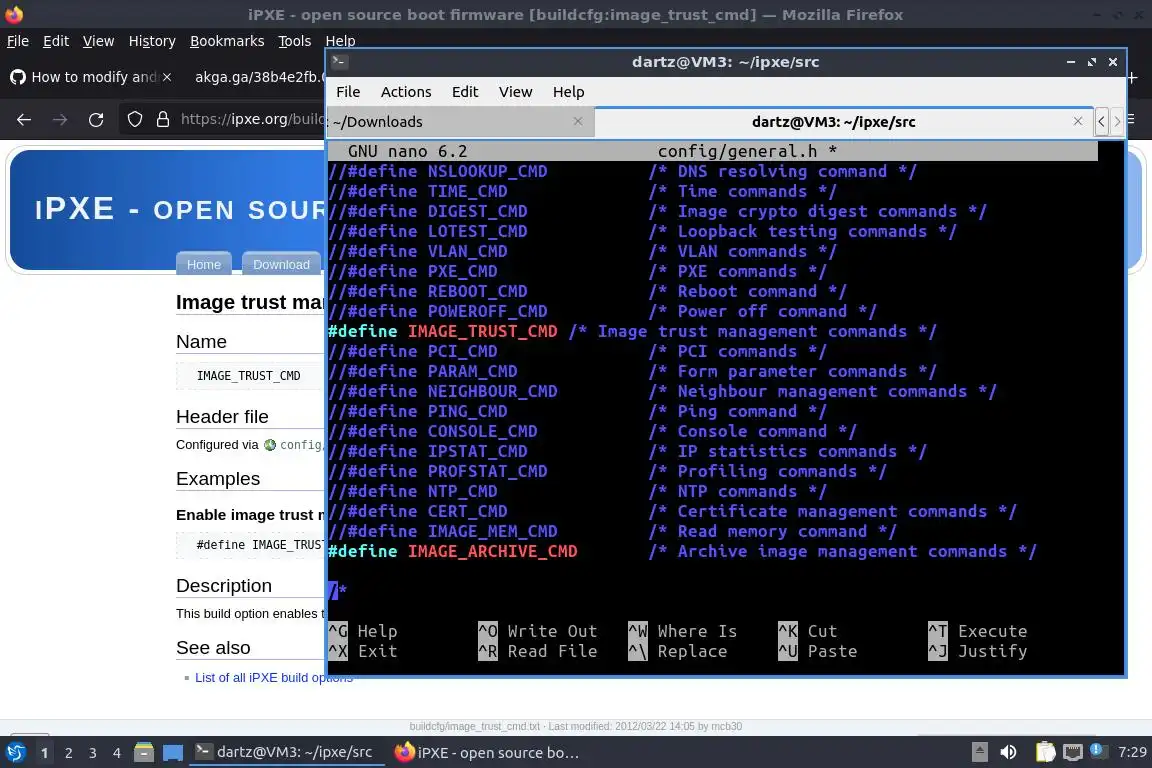Click the site security padlock icon
The height and width of the screenshot is (768, 1152).
pos(163,119)
